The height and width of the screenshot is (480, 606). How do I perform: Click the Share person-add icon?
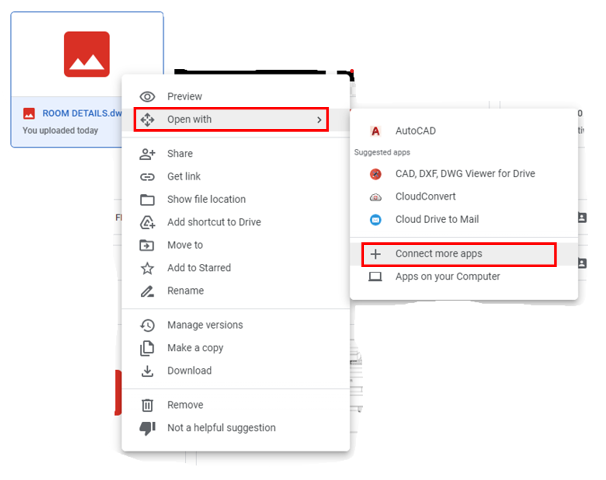(148, 154)
